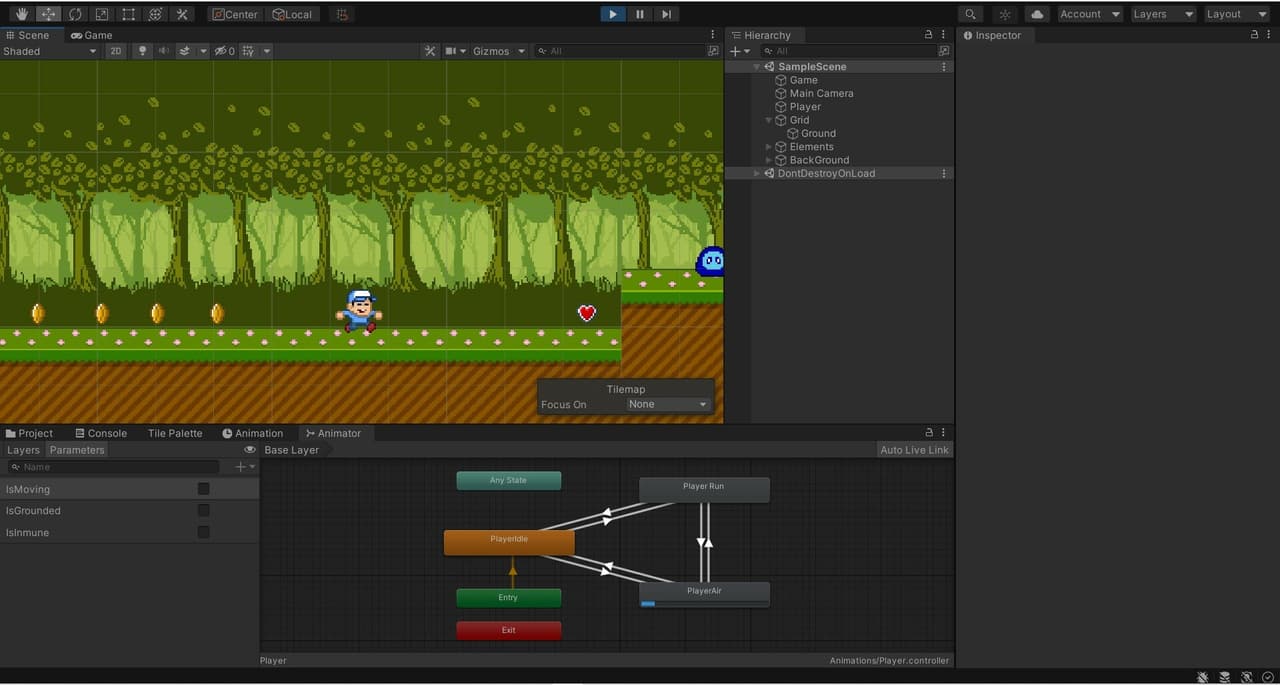Open the global search magnifier icon
This screenshot has height=685, width=1280.
[x=971, y=14]
